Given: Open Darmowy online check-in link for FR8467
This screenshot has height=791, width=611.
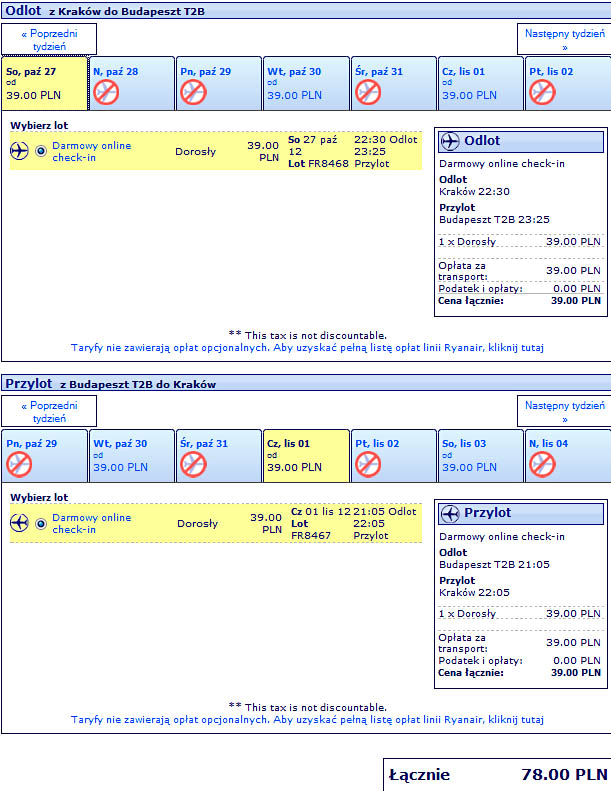Looking at the screenshot, I should click(x=91, y=524).
